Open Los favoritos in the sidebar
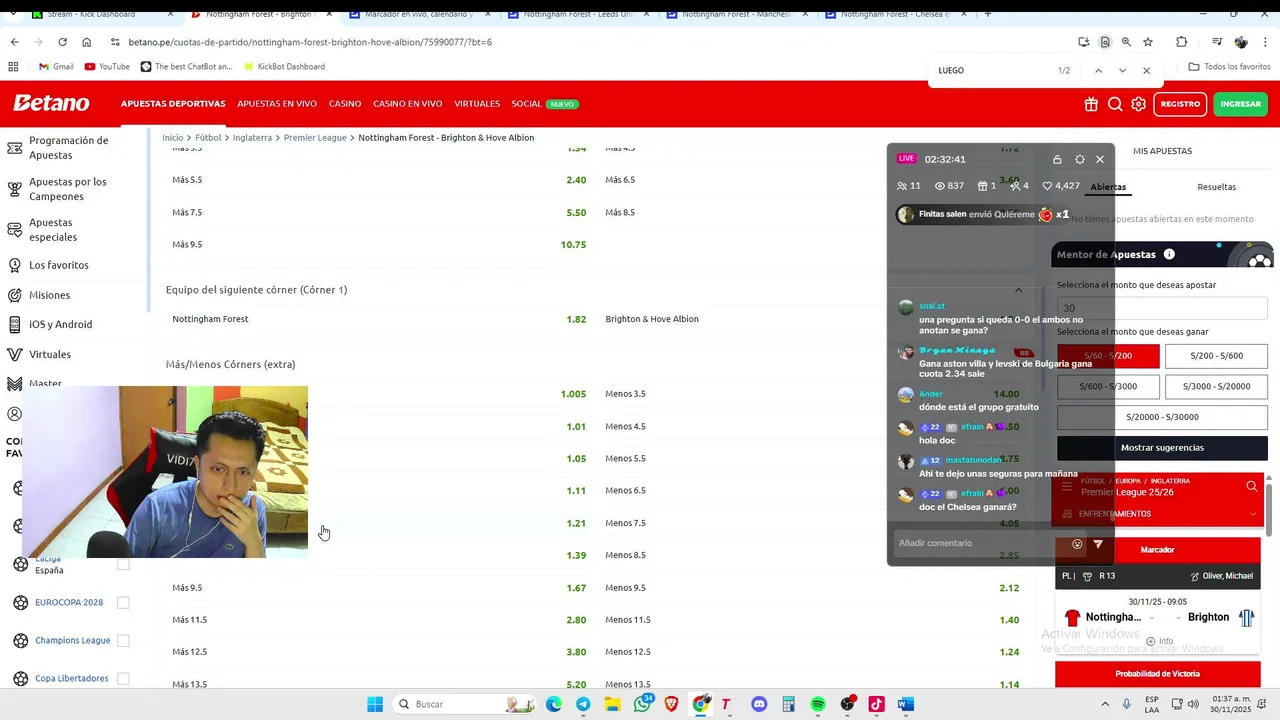The image size is (1280, 720). click(x=59, y=265)
